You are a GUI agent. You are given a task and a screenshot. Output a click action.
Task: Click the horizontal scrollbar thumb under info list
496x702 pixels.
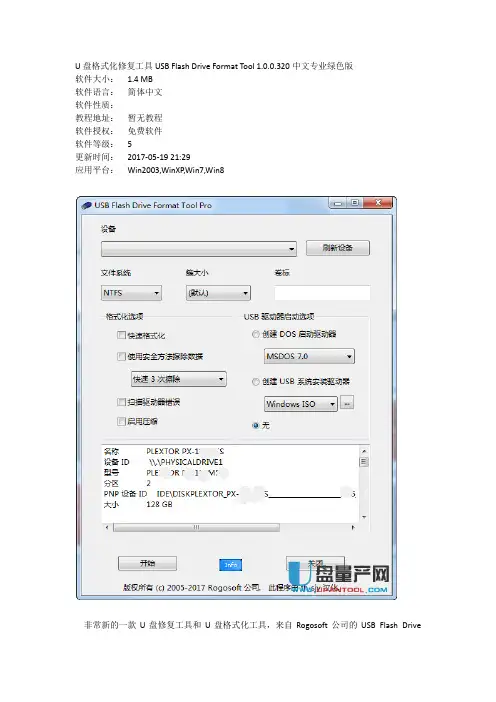pos(197,527)
